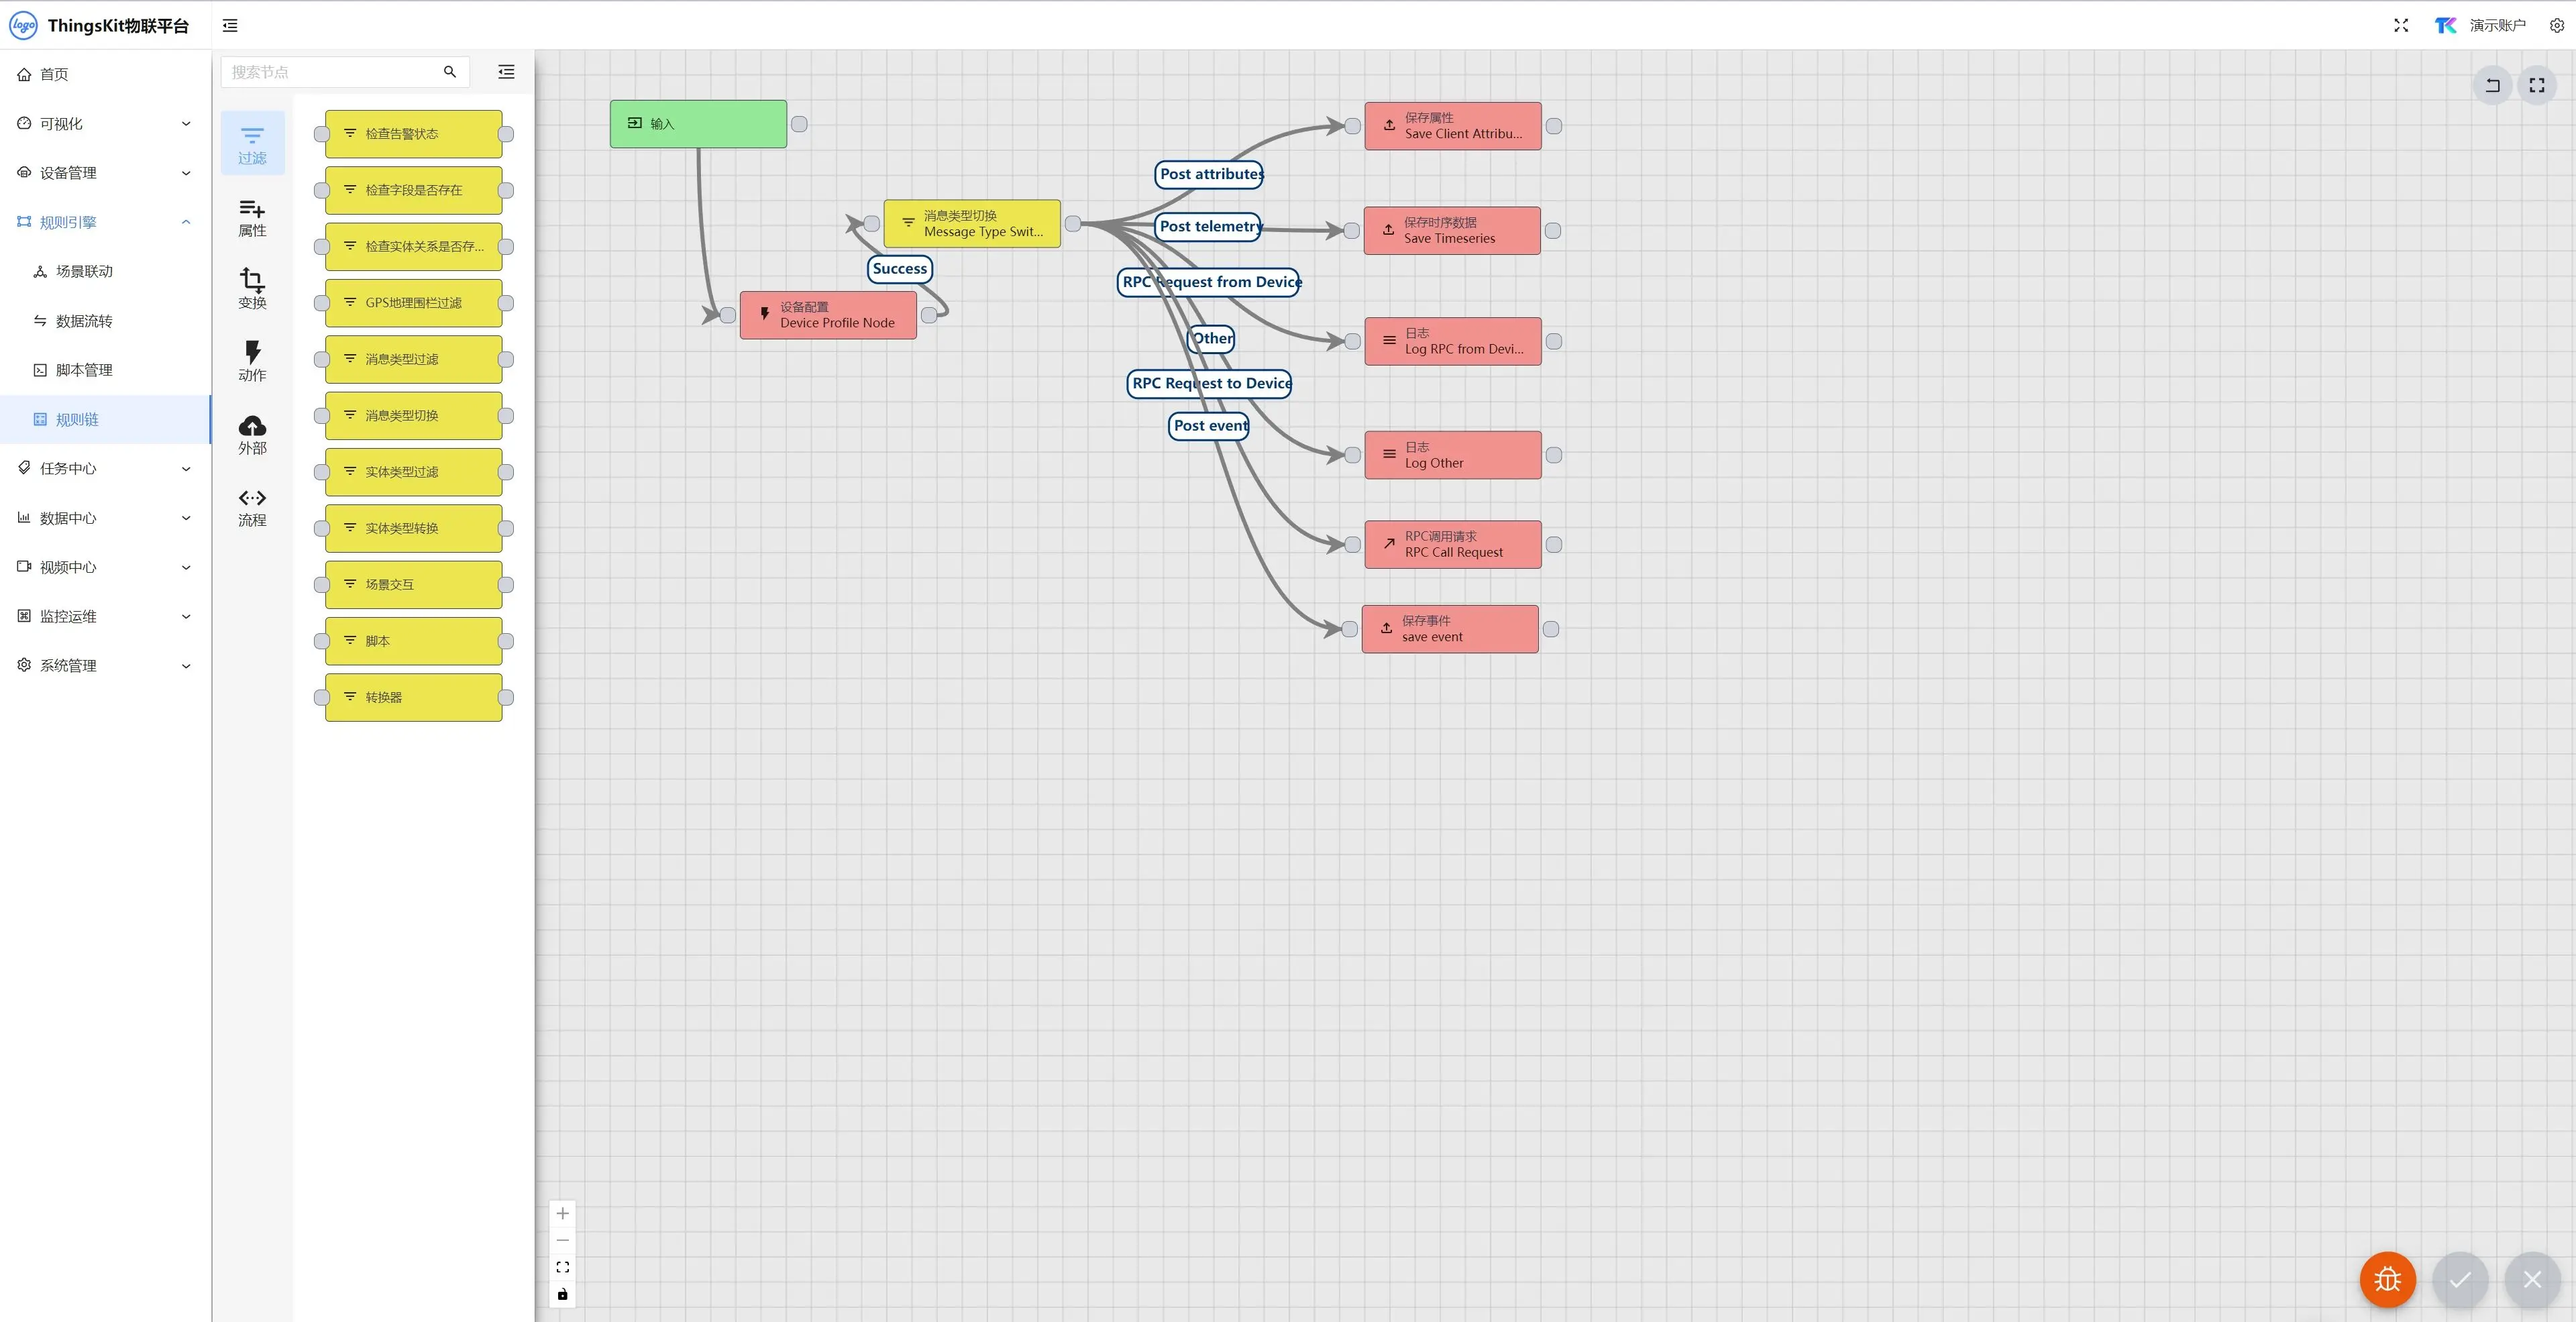Open the 外部 external node category
The width and height of the screenshot is (2576, 1322).
252,434
